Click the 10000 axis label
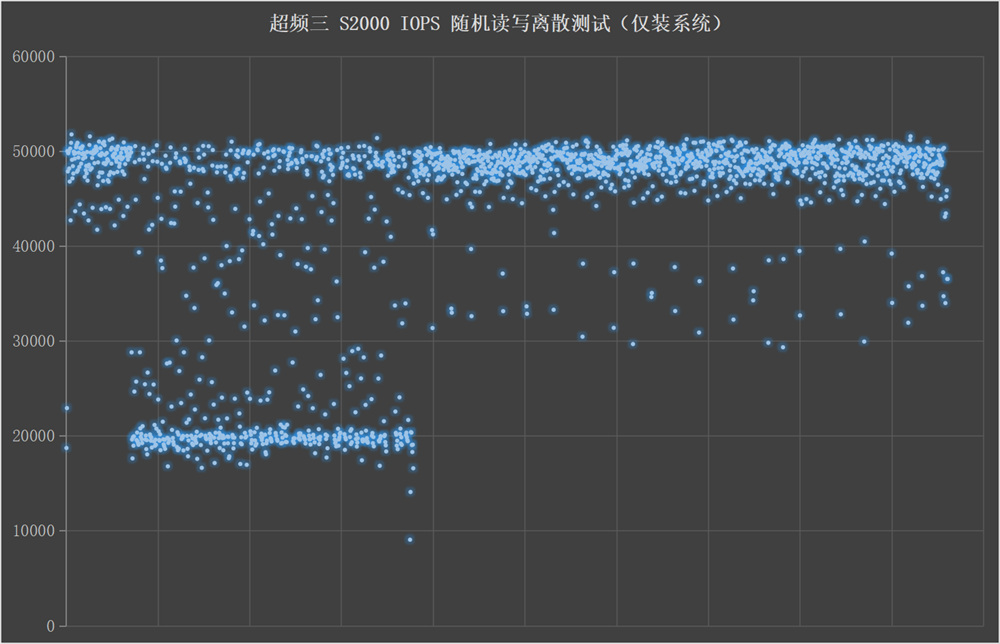Viewport: 1000px width, 644px height. (x=34, y=531)
